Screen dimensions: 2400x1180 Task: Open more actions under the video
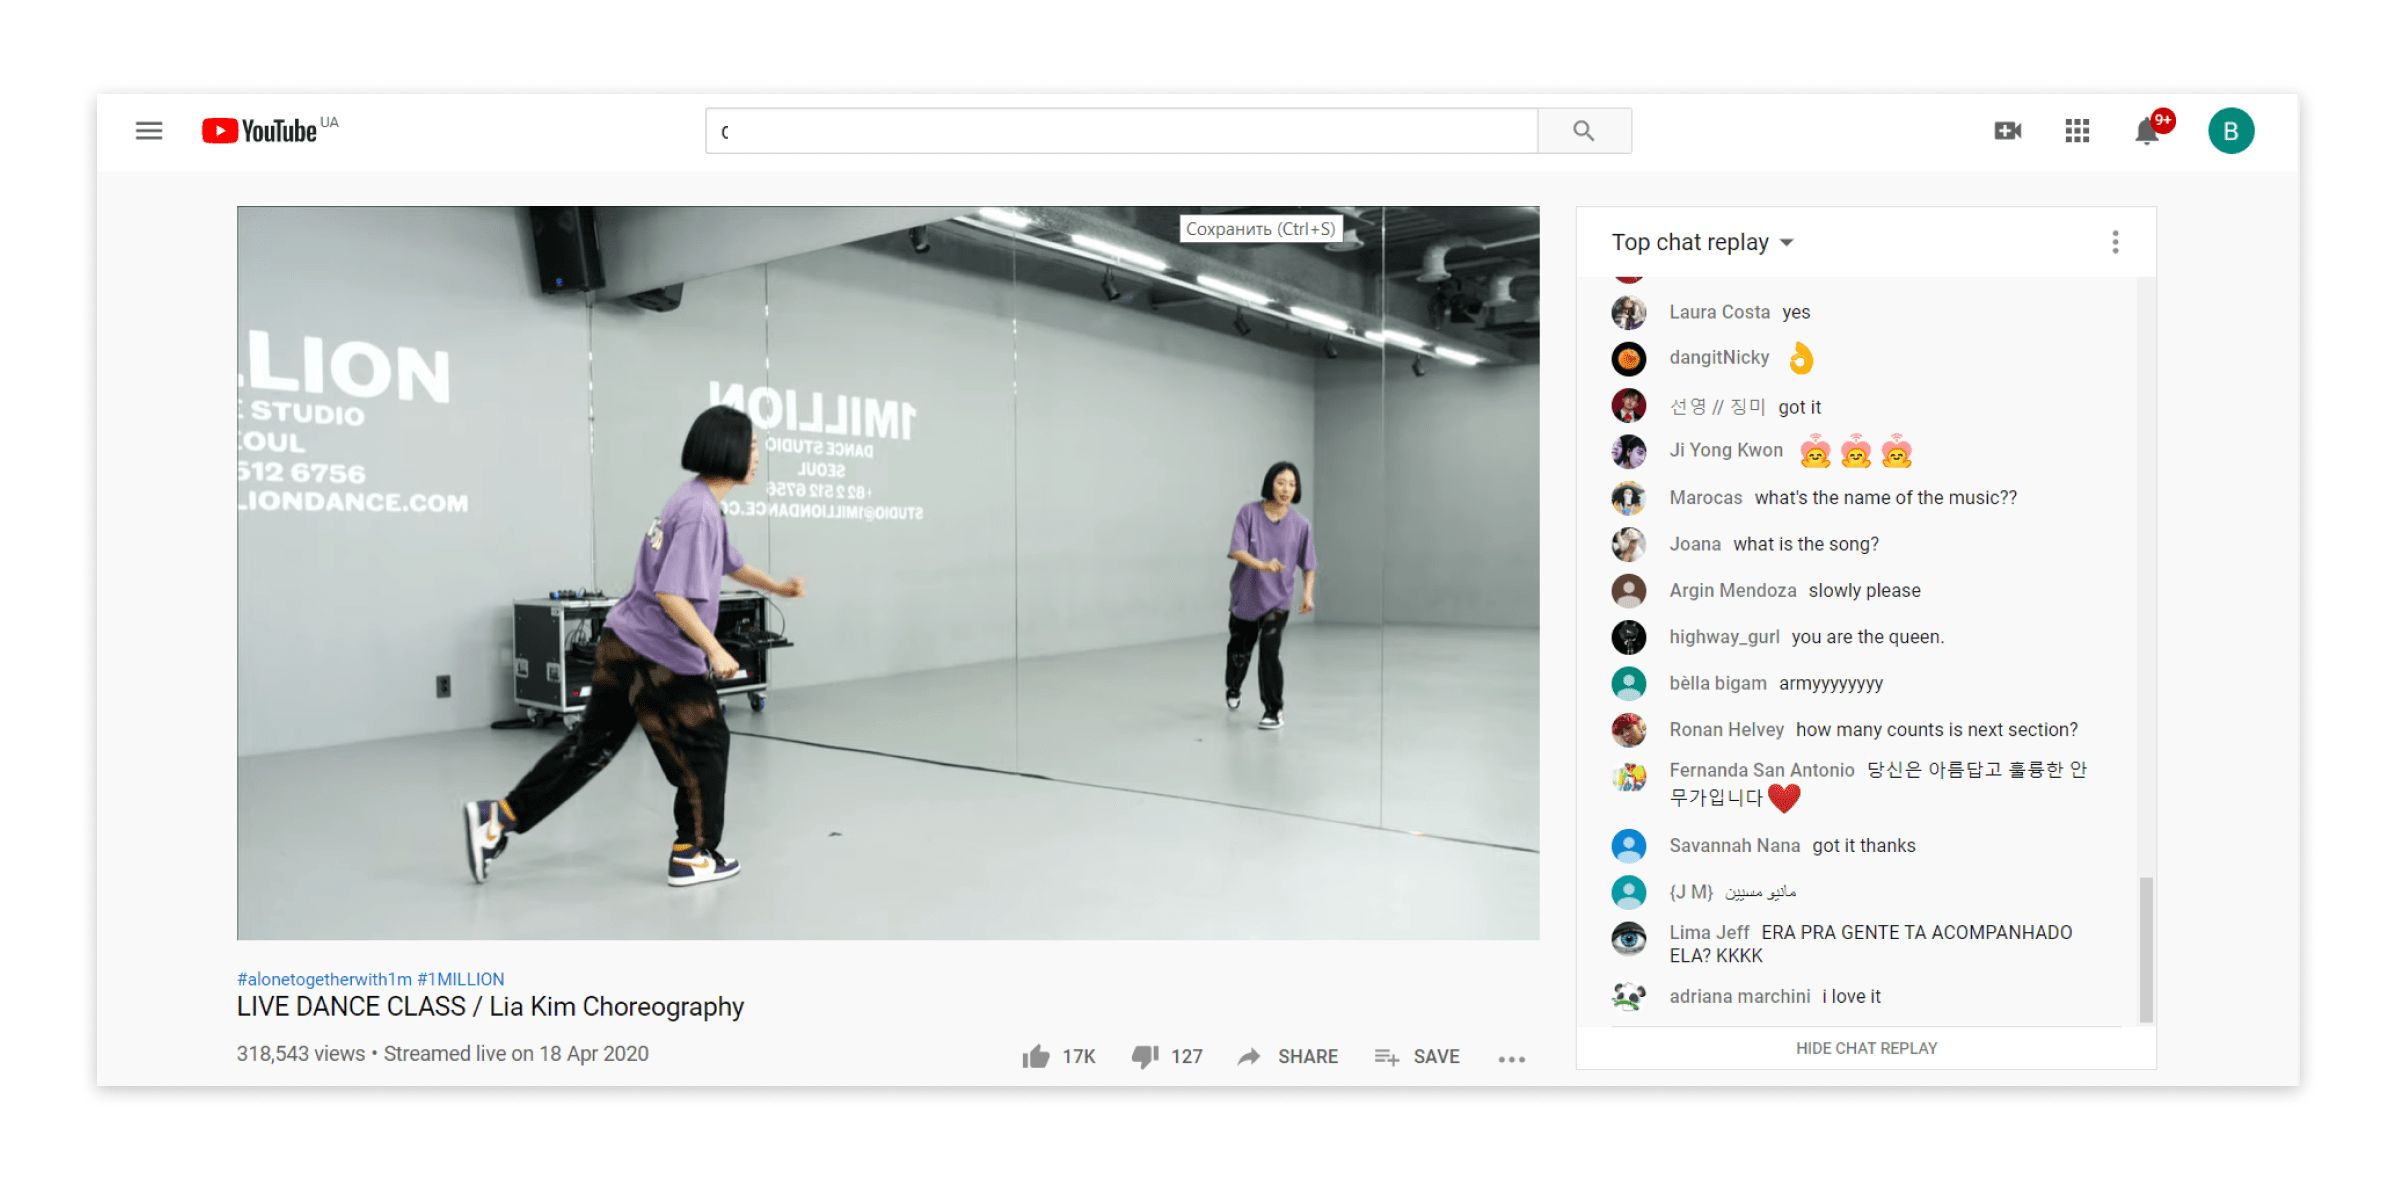(1511, 1059)
